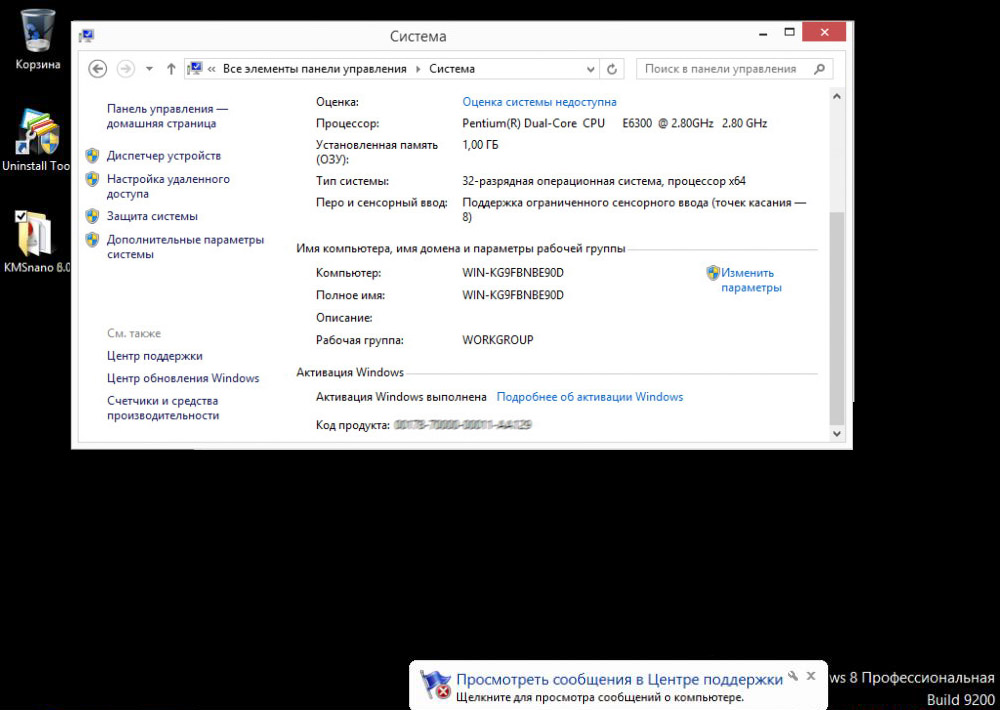Click the computer icon in address bar

[x=195, y=68]
